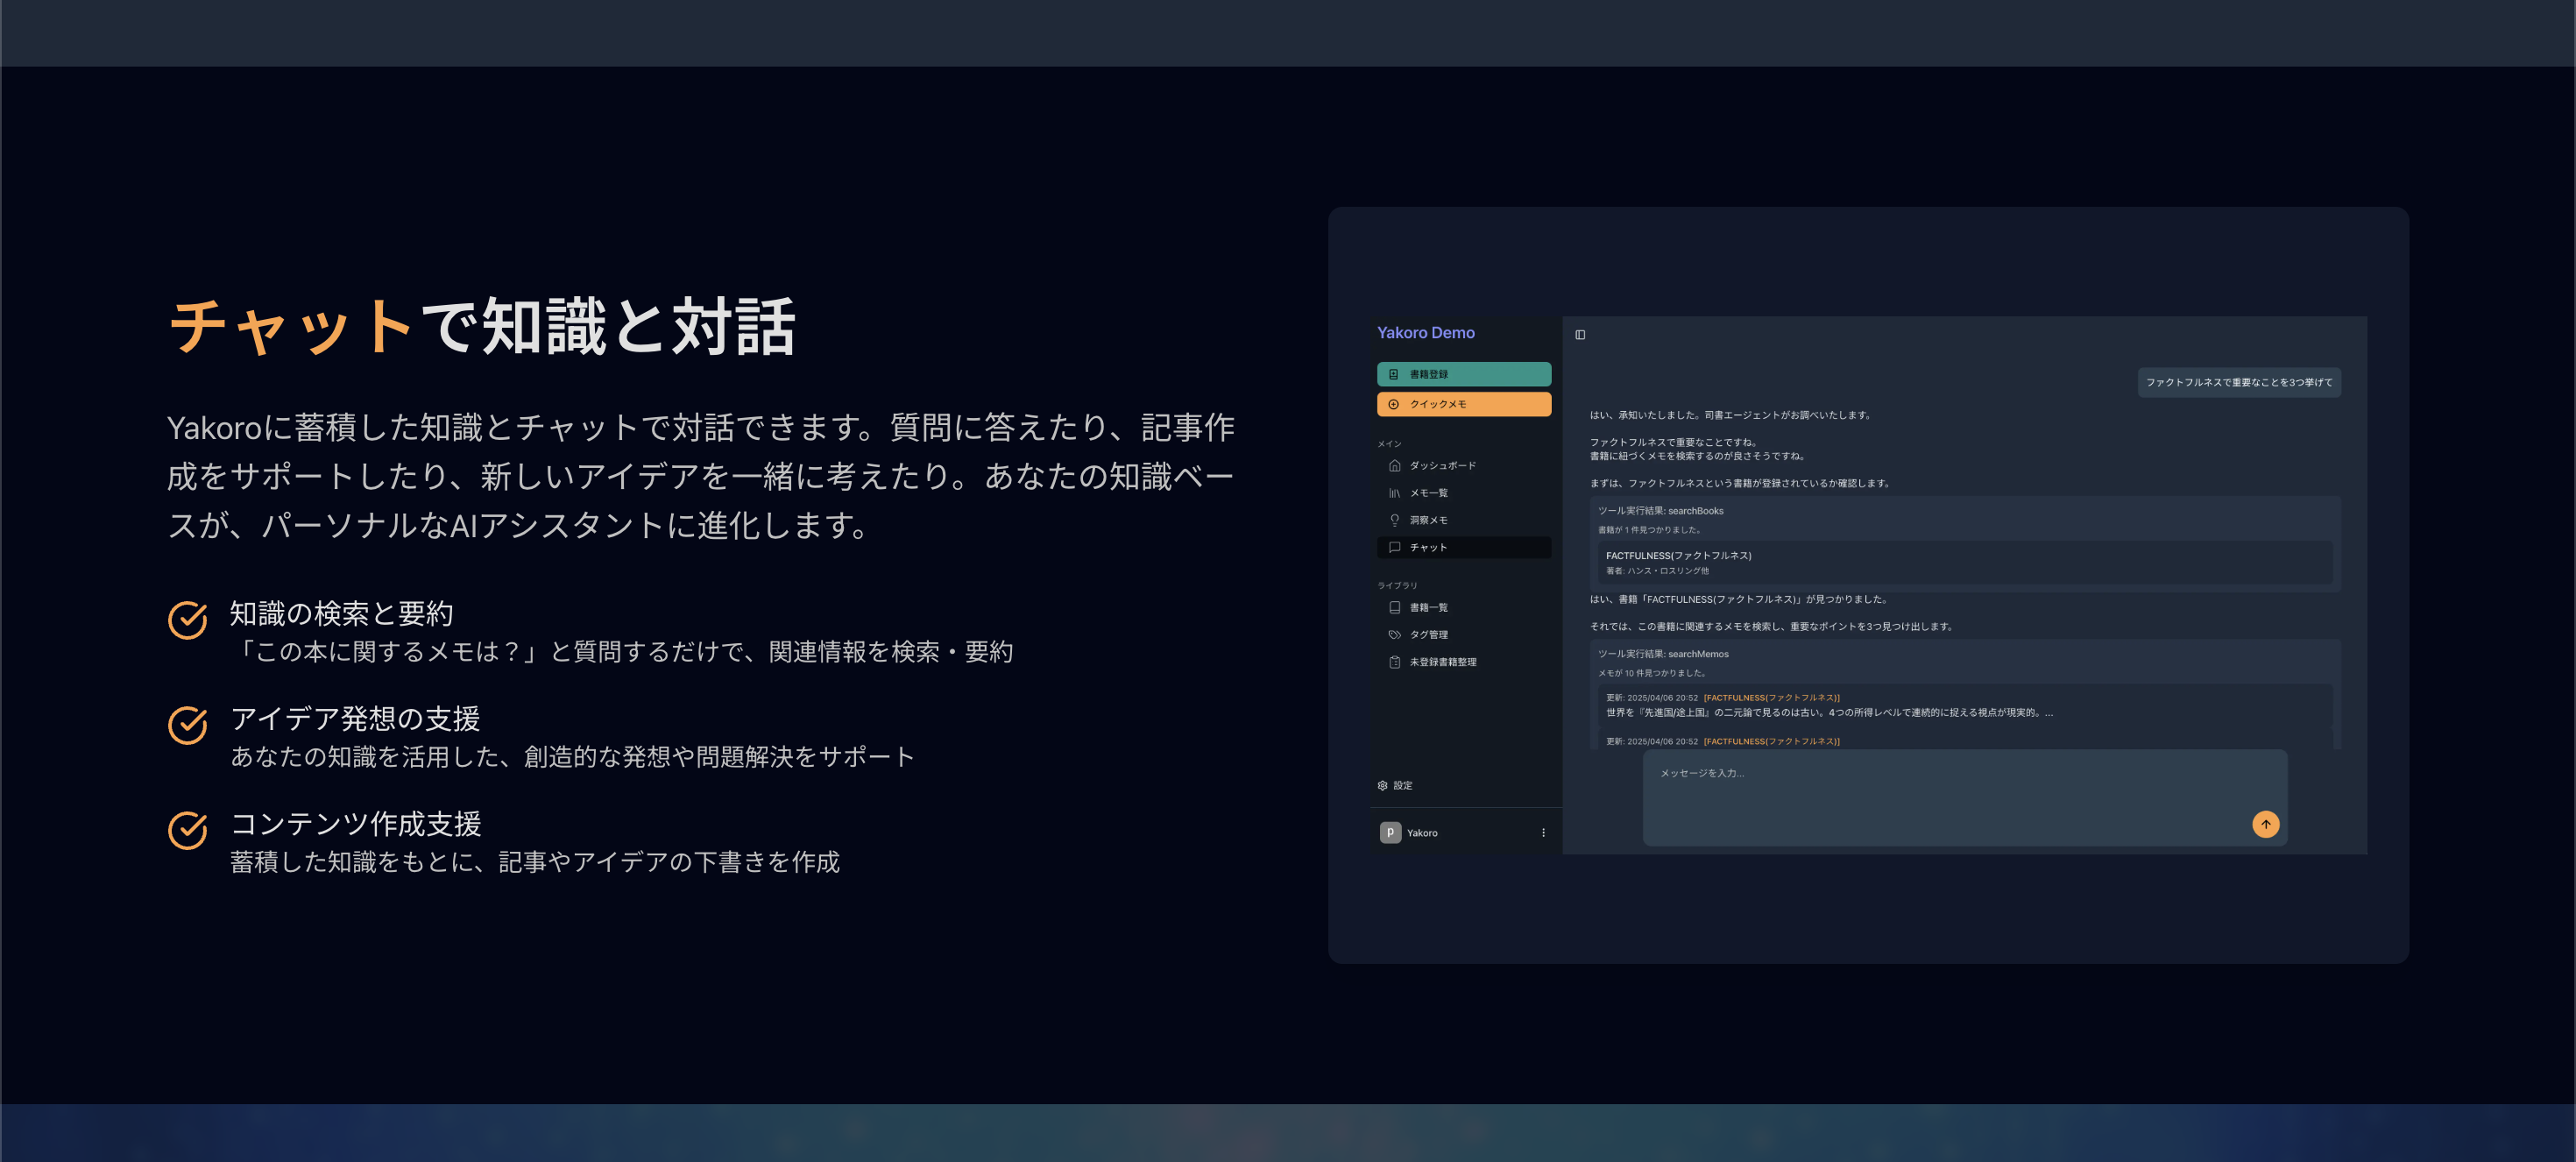This screenshot has height=1162, width=2576.
Task: Click the 設定 gear icon
Action: point(1382,785)
